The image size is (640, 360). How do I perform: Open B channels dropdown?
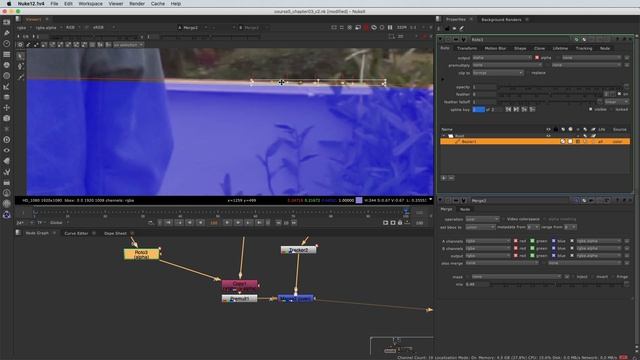coord(488,249)
